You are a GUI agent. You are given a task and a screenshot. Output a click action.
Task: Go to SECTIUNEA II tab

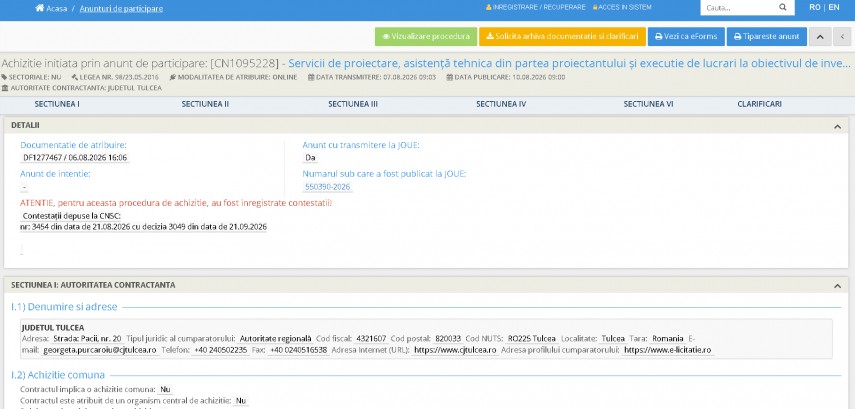pos(205,104)
